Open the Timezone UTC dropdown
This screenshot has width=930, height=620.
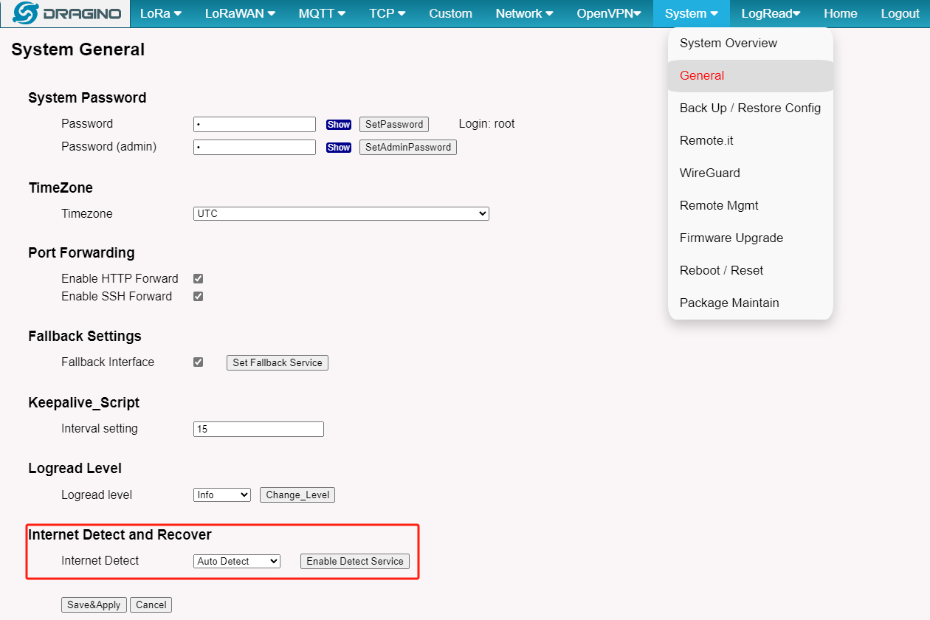(x=341, y=214)
